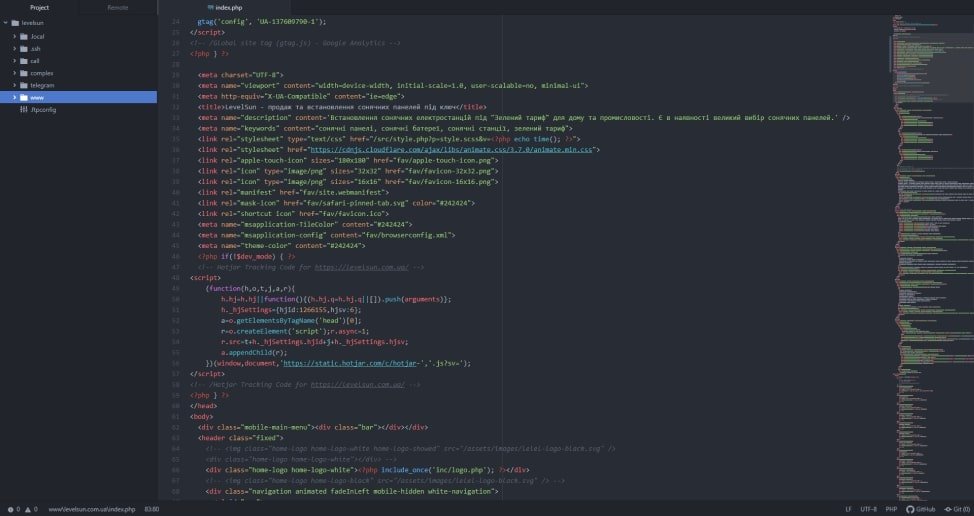This screenshot has height=516, width=974.
Task: Expand the .local folder
Action: [x=15, y=37]
